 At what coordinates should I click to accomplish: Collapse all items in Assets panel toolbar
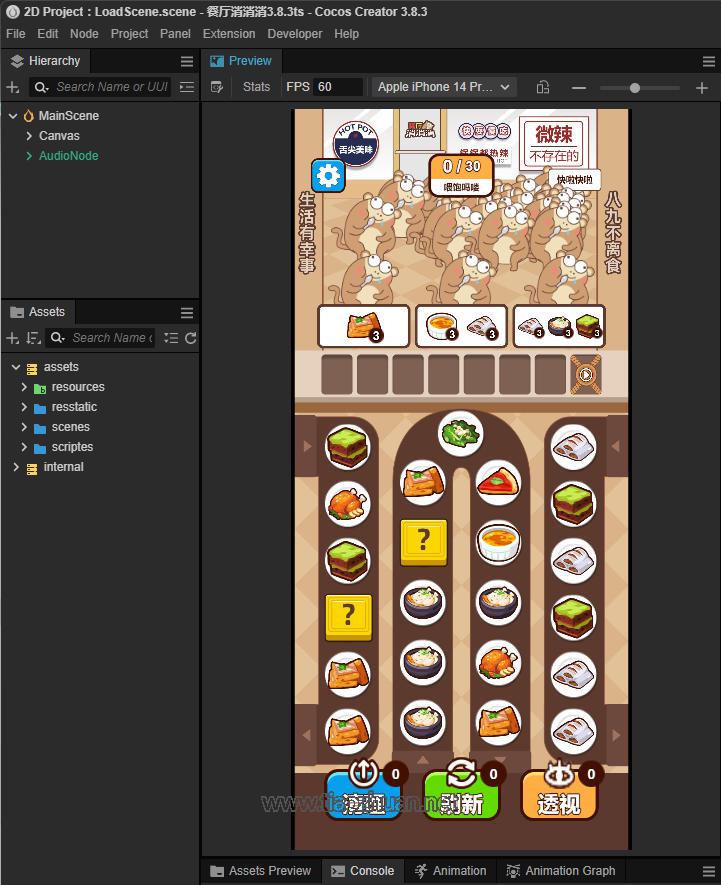tap(171, 338)
